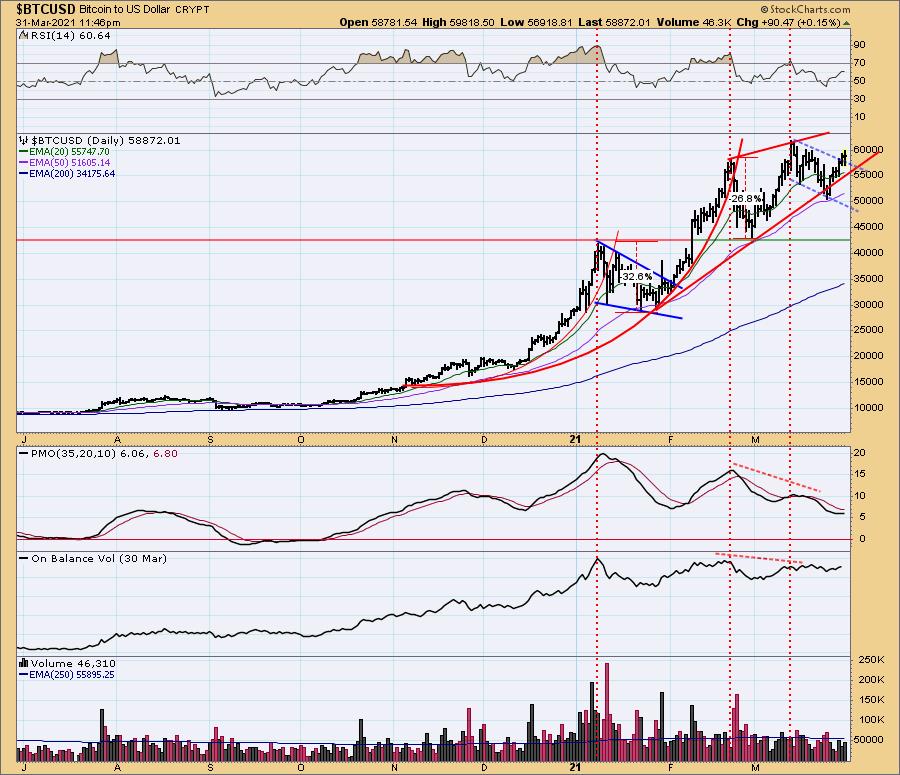Image resolution: width=900 pixels, height=775 pixels.
Task: Click the 45000 price axis label
Action: pos(868,227)
